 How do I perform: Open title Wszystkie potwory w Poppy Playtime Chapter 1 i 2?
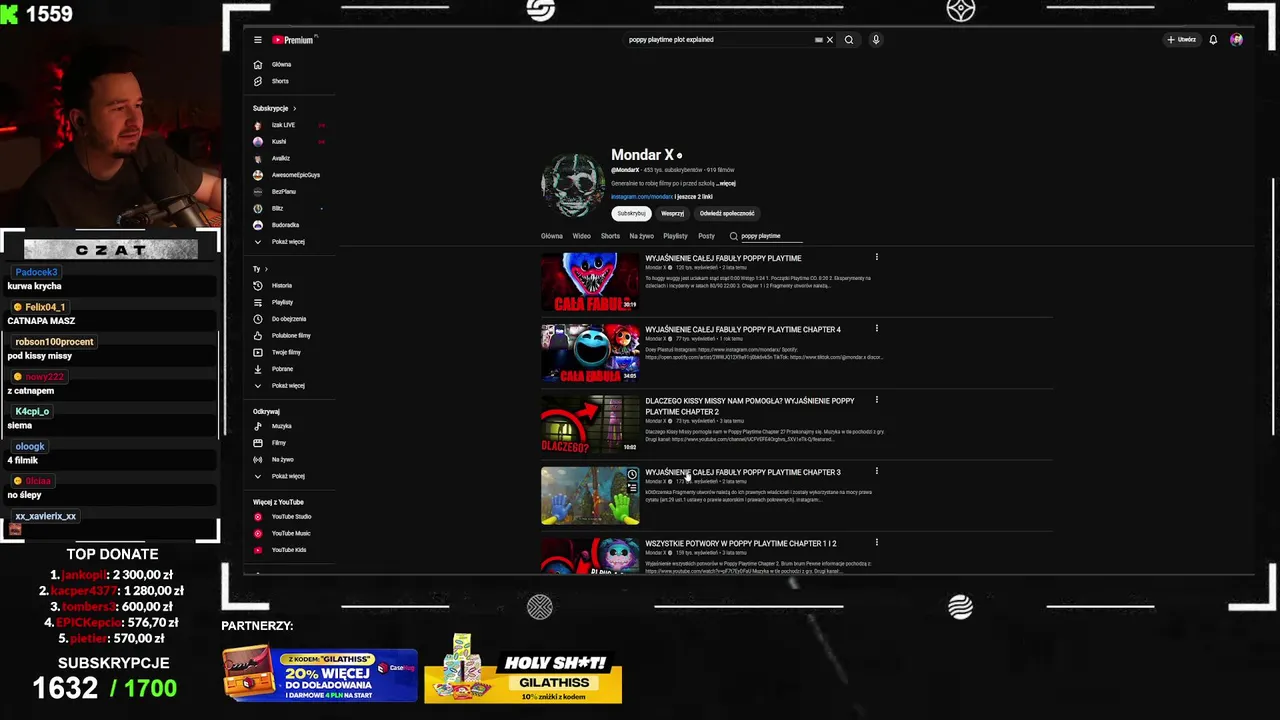pos(741,544)
